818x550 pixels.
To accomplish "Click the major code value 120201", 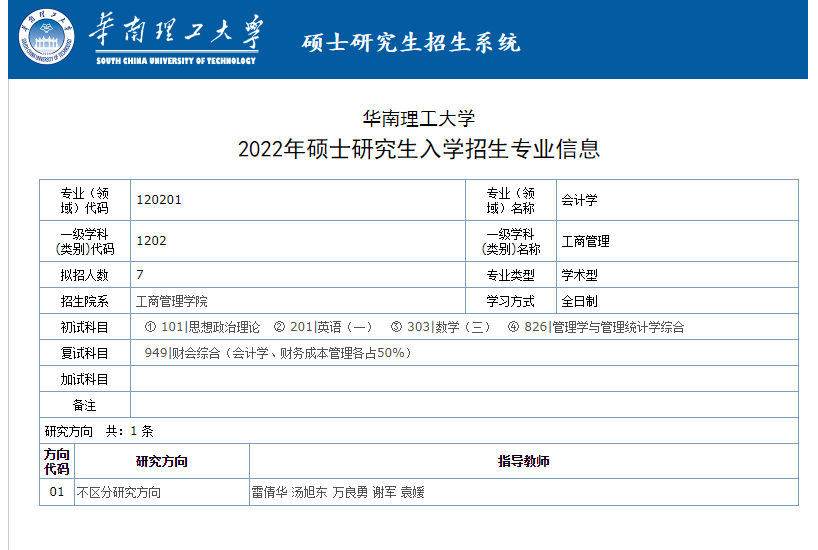I will point(159,200).
